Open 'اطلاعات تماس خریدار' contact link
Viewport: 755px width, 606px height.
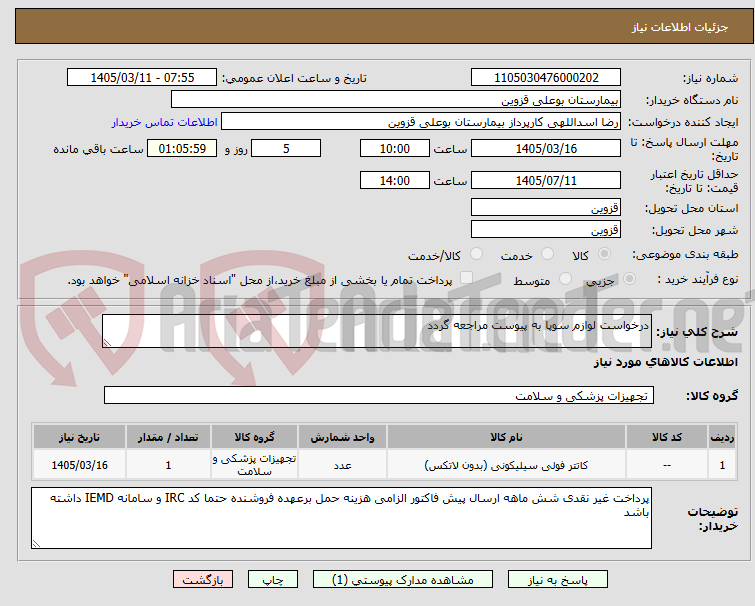pyautogui.click(x=165, y=122)
